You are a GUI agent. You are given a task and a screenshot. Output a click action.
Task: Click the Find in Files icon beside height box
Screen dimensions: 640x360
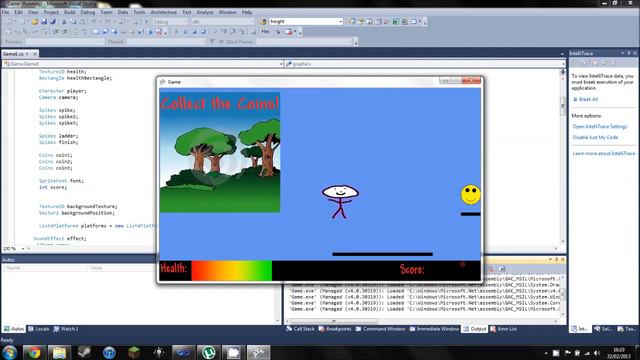(264, 21)
